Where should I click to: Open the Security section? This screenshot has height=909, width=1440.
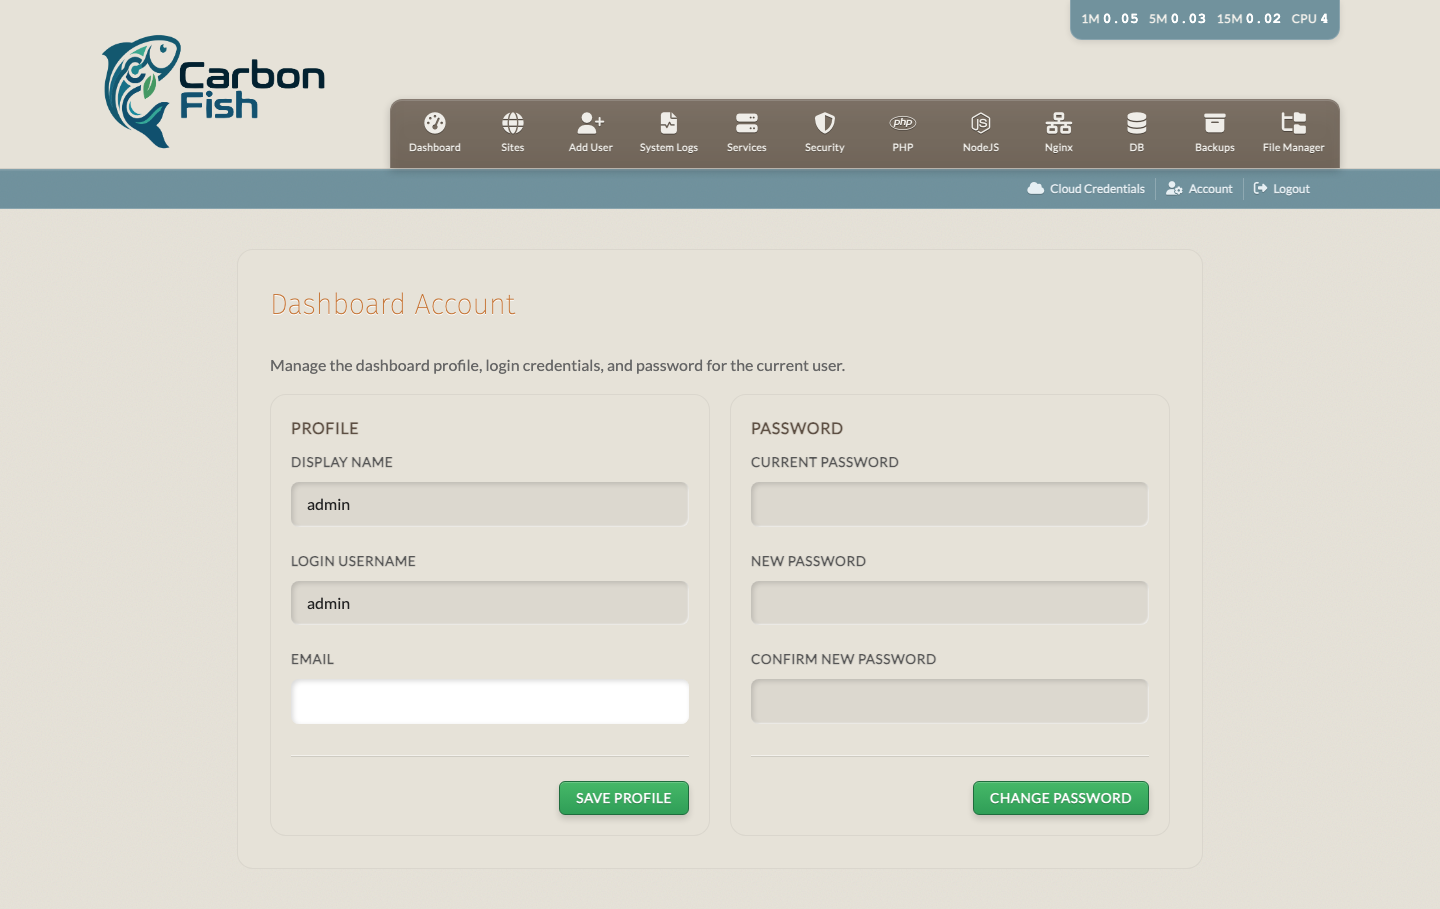point(824,131)
